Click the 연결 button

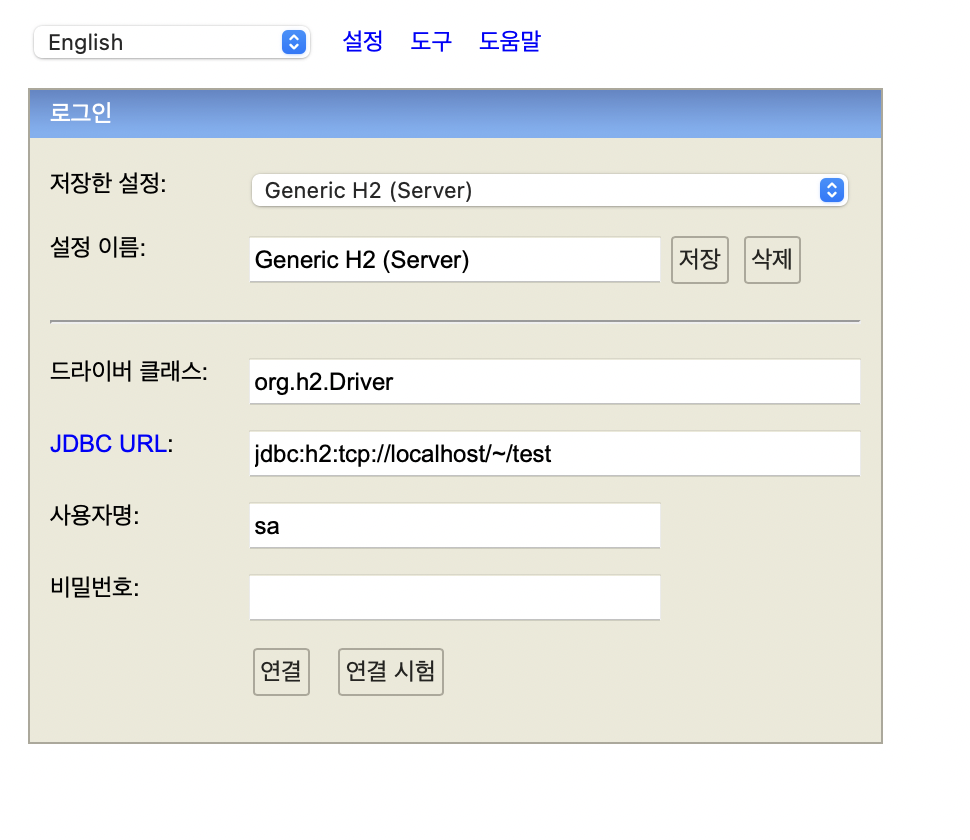coord(281,672)
